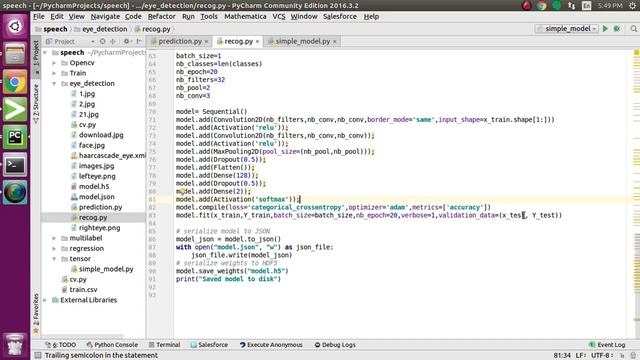Click the network indicator in system tray
Screen dimensions: 640x360
[x=571, y=5]
